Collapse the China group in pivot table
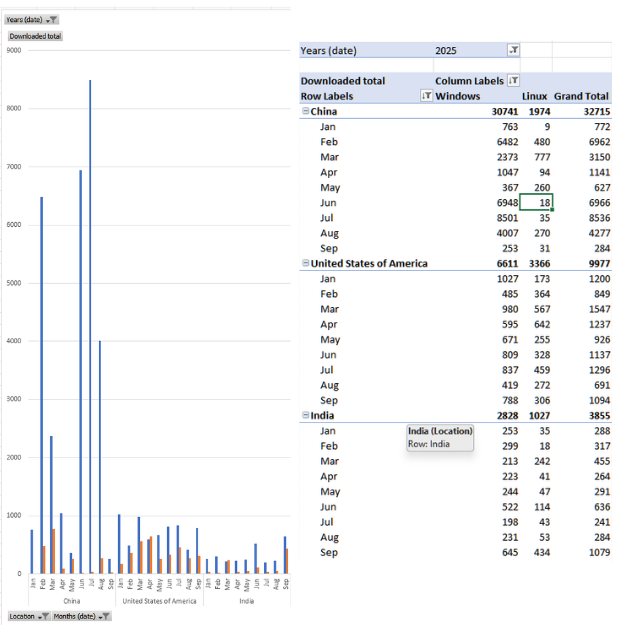 (305, 112)
